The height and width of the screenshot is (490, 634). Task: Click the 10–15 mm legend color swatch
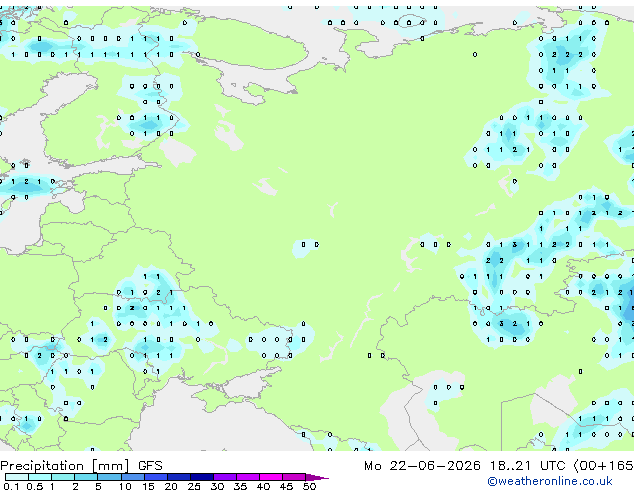(x=133, y=477)
